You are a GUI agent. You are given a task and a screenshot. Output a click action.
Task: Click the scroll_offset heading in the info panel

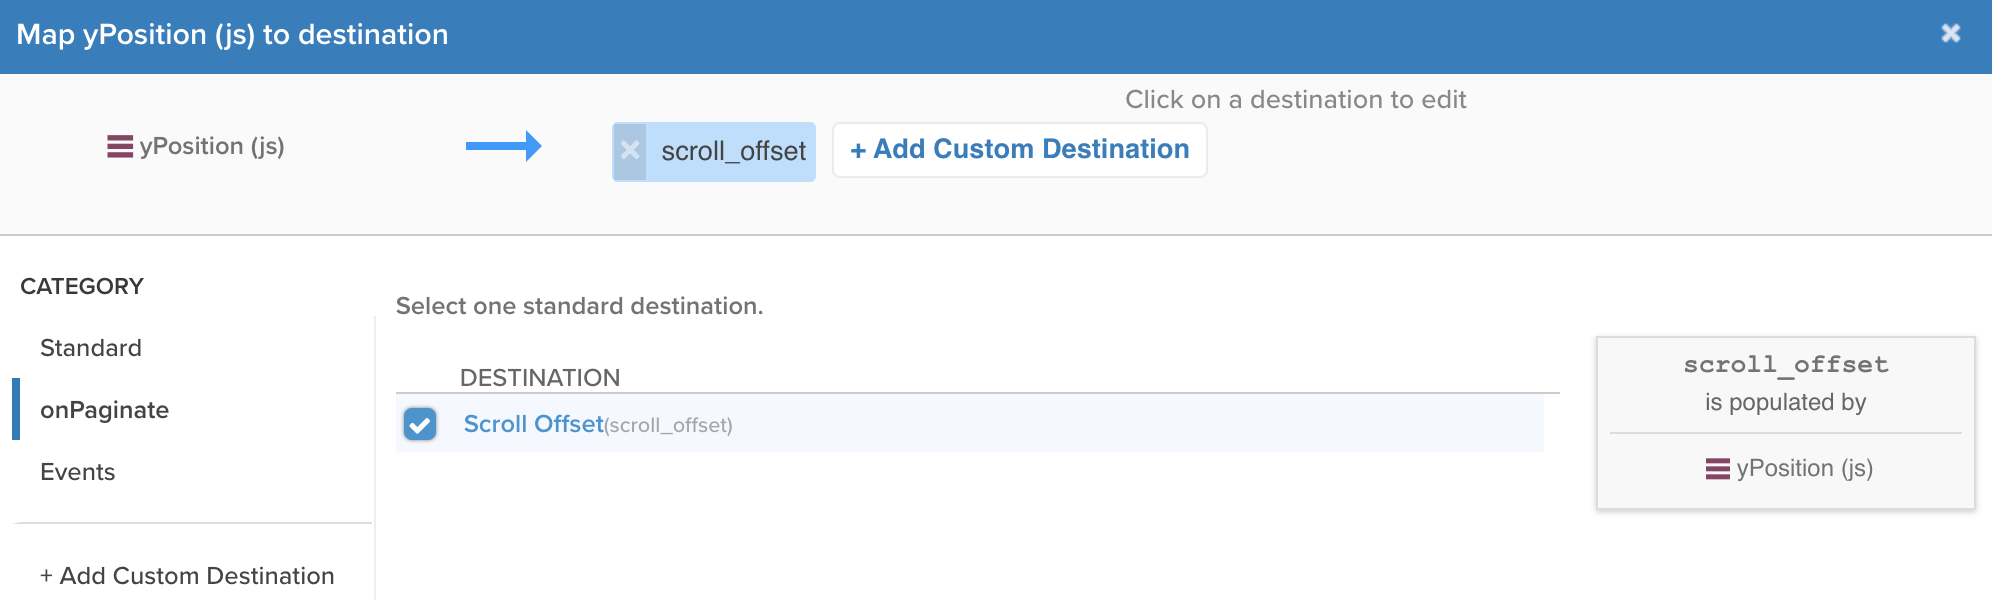tap(1786, 365)
